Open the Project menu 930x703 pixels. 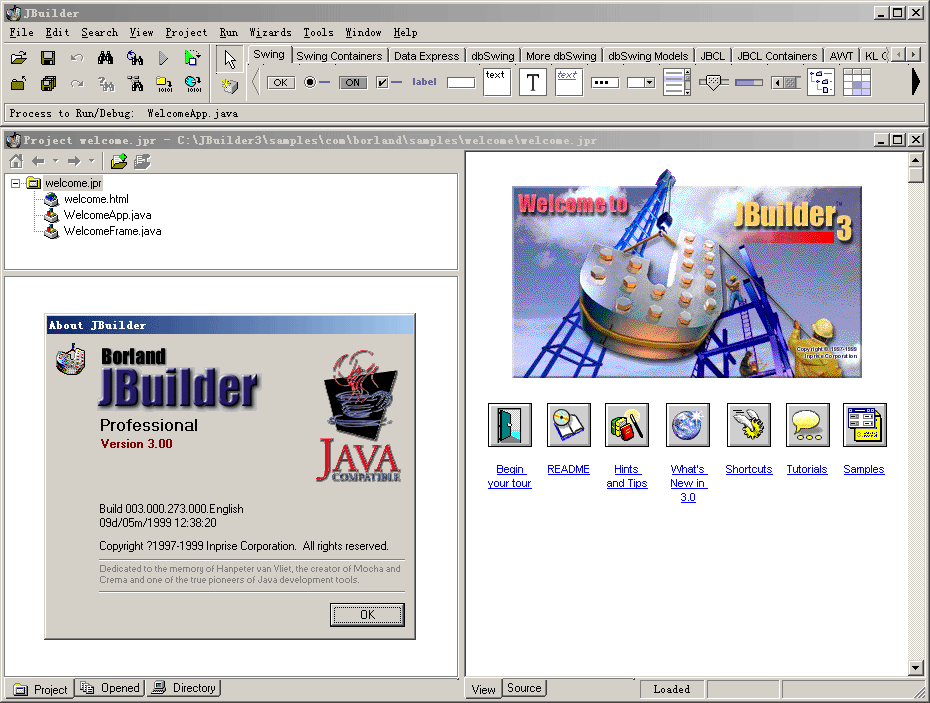pos(186,32)
